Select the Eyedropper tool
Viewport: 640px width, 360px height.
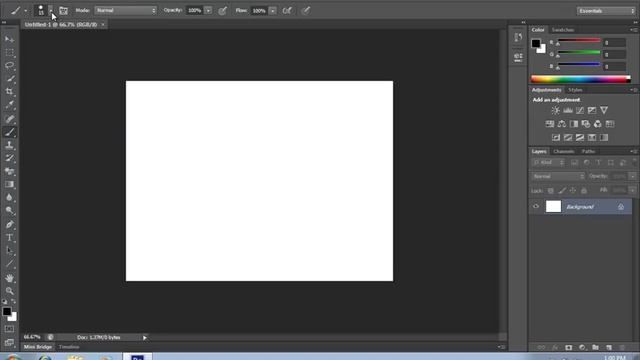point(9,105)
